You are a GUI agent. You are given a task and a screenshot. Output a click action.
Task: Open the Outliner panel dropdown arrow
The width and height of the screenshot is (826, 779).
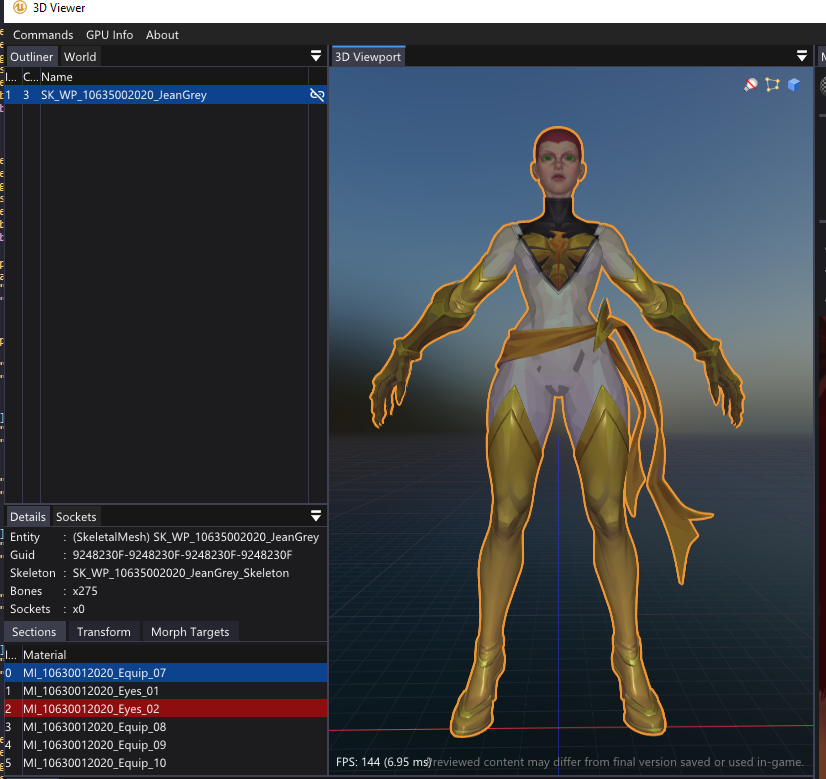tap(316, 56)
